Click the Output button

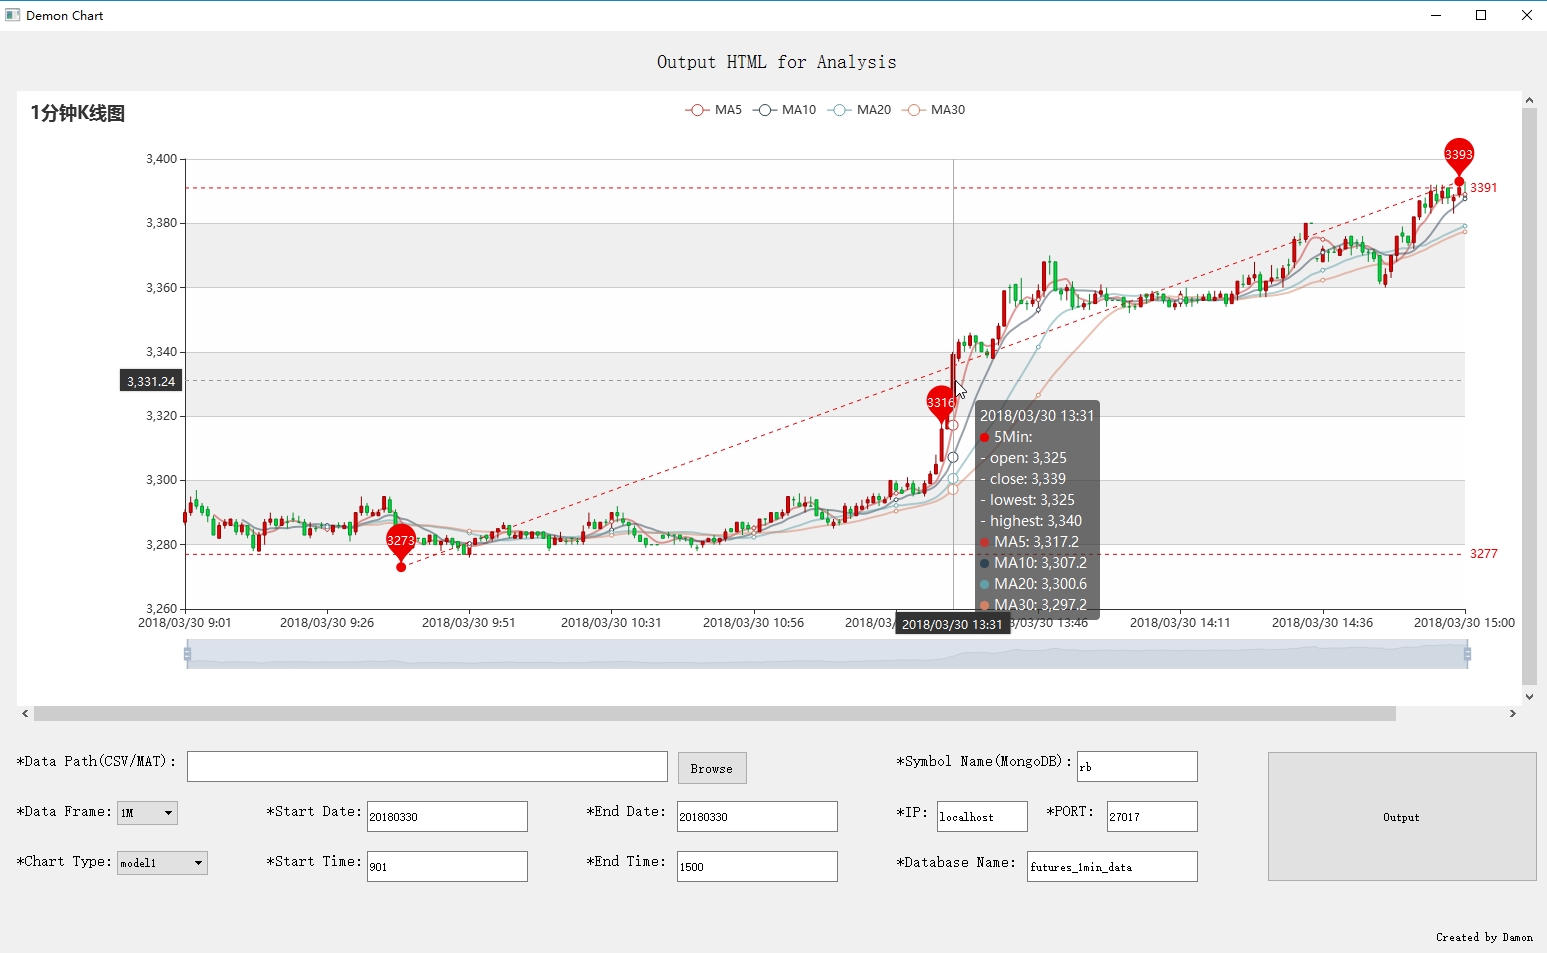point(1402,817)
